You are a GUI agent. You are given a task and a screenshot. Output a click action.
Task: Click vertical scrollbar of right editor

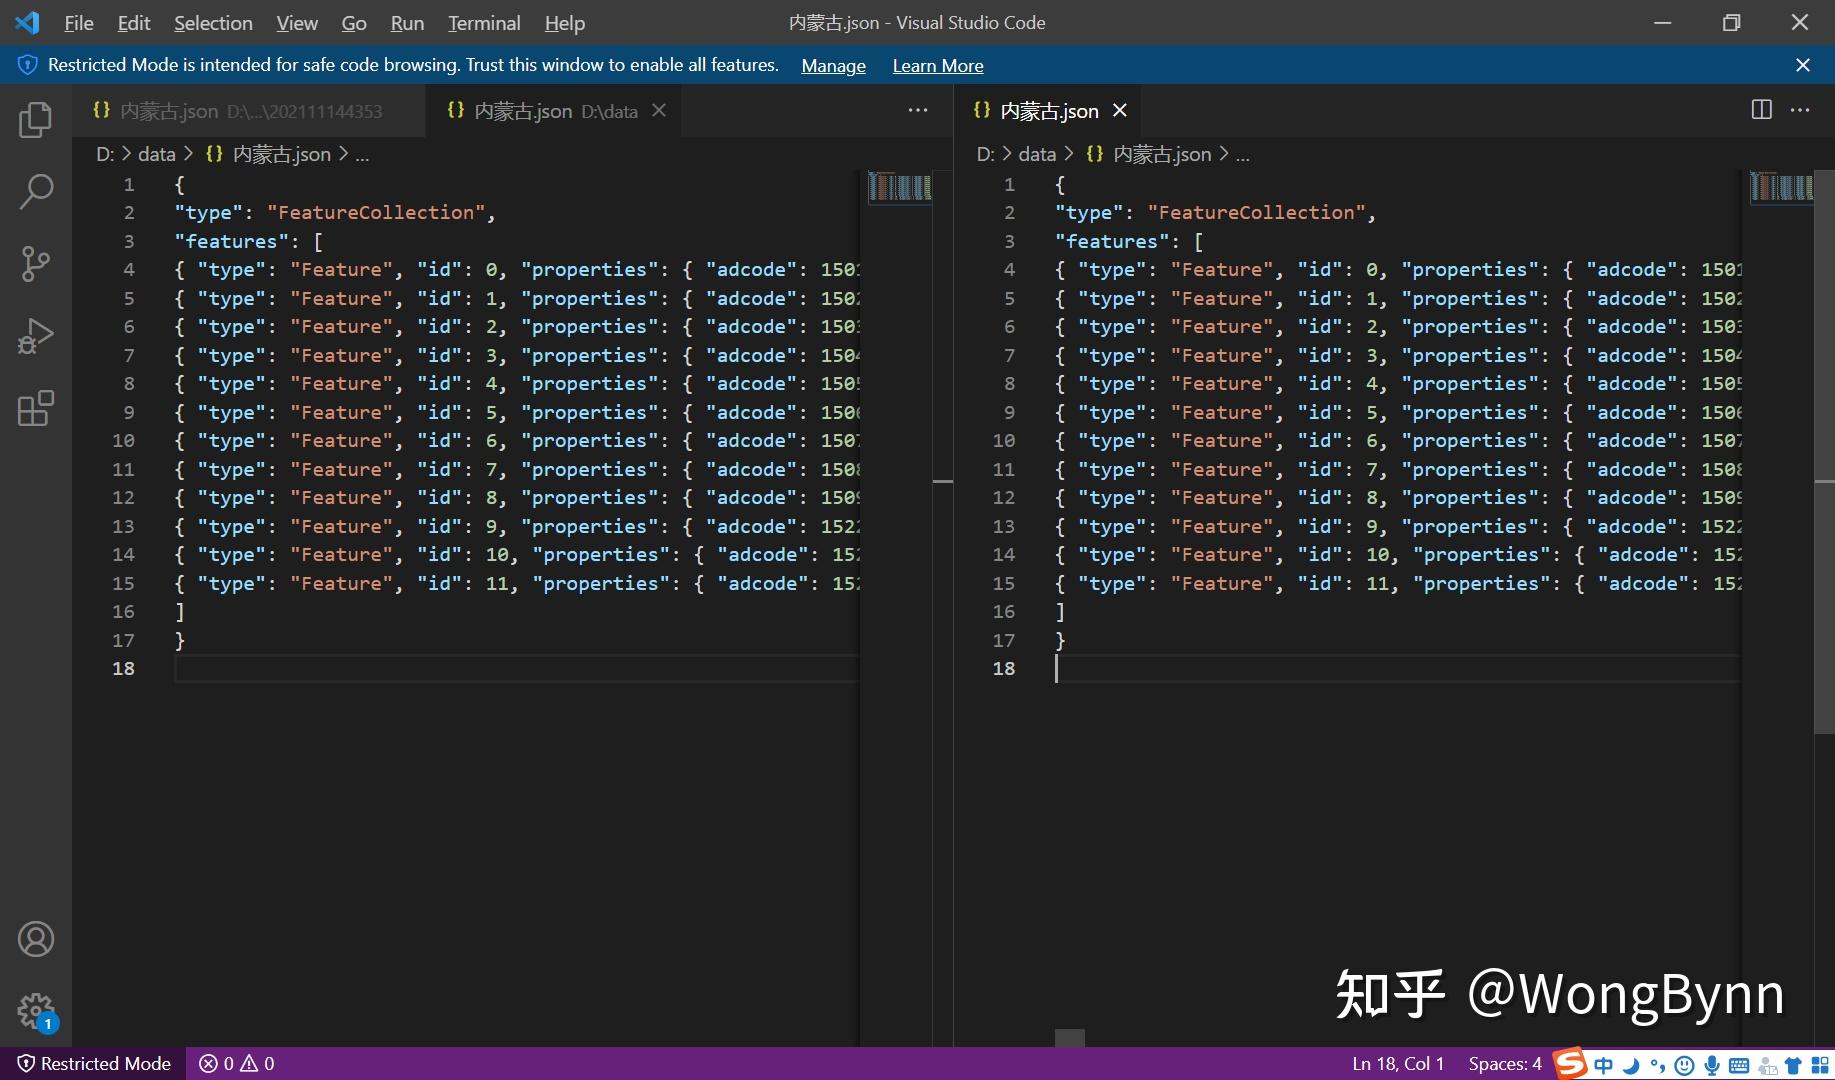(1824, 452)
